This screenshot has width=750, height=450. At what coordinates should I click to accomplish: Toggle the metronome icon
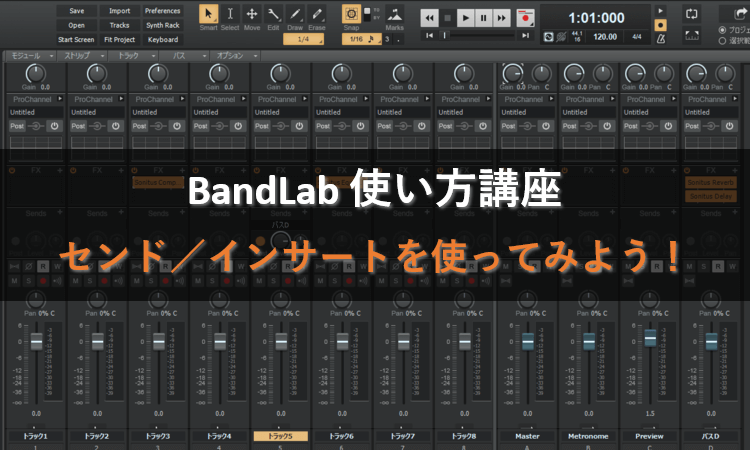[661, 38]
